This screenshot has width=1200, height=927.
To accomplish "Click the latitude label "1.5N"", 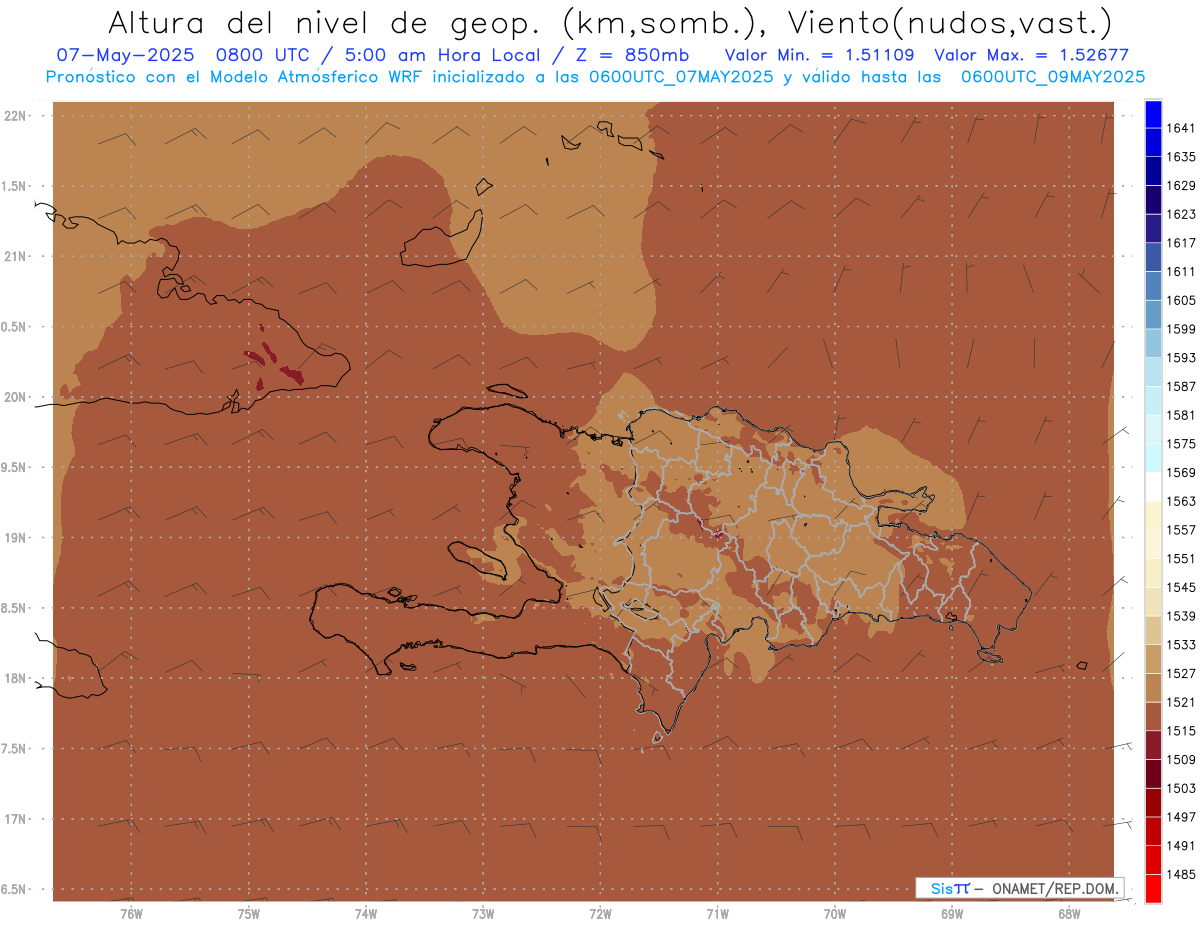I will pyautogui.click(x=15, y=186).
